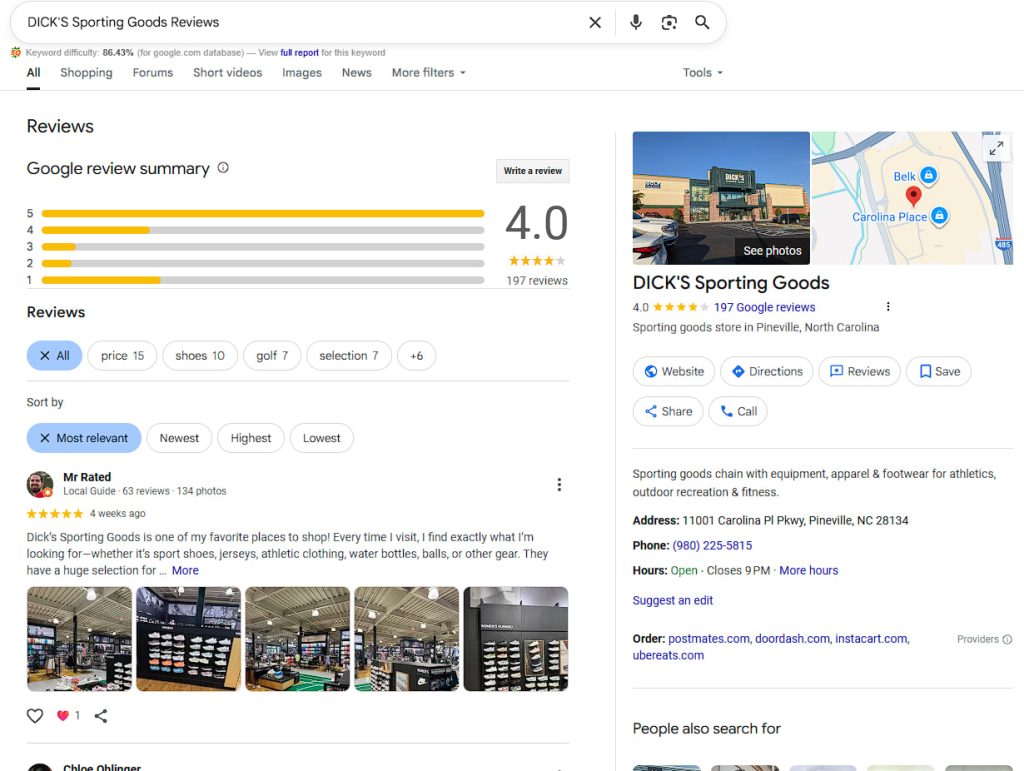Get Directions to the store
Viewport: 1024px width, 771px height.
(x=767, y=371)
